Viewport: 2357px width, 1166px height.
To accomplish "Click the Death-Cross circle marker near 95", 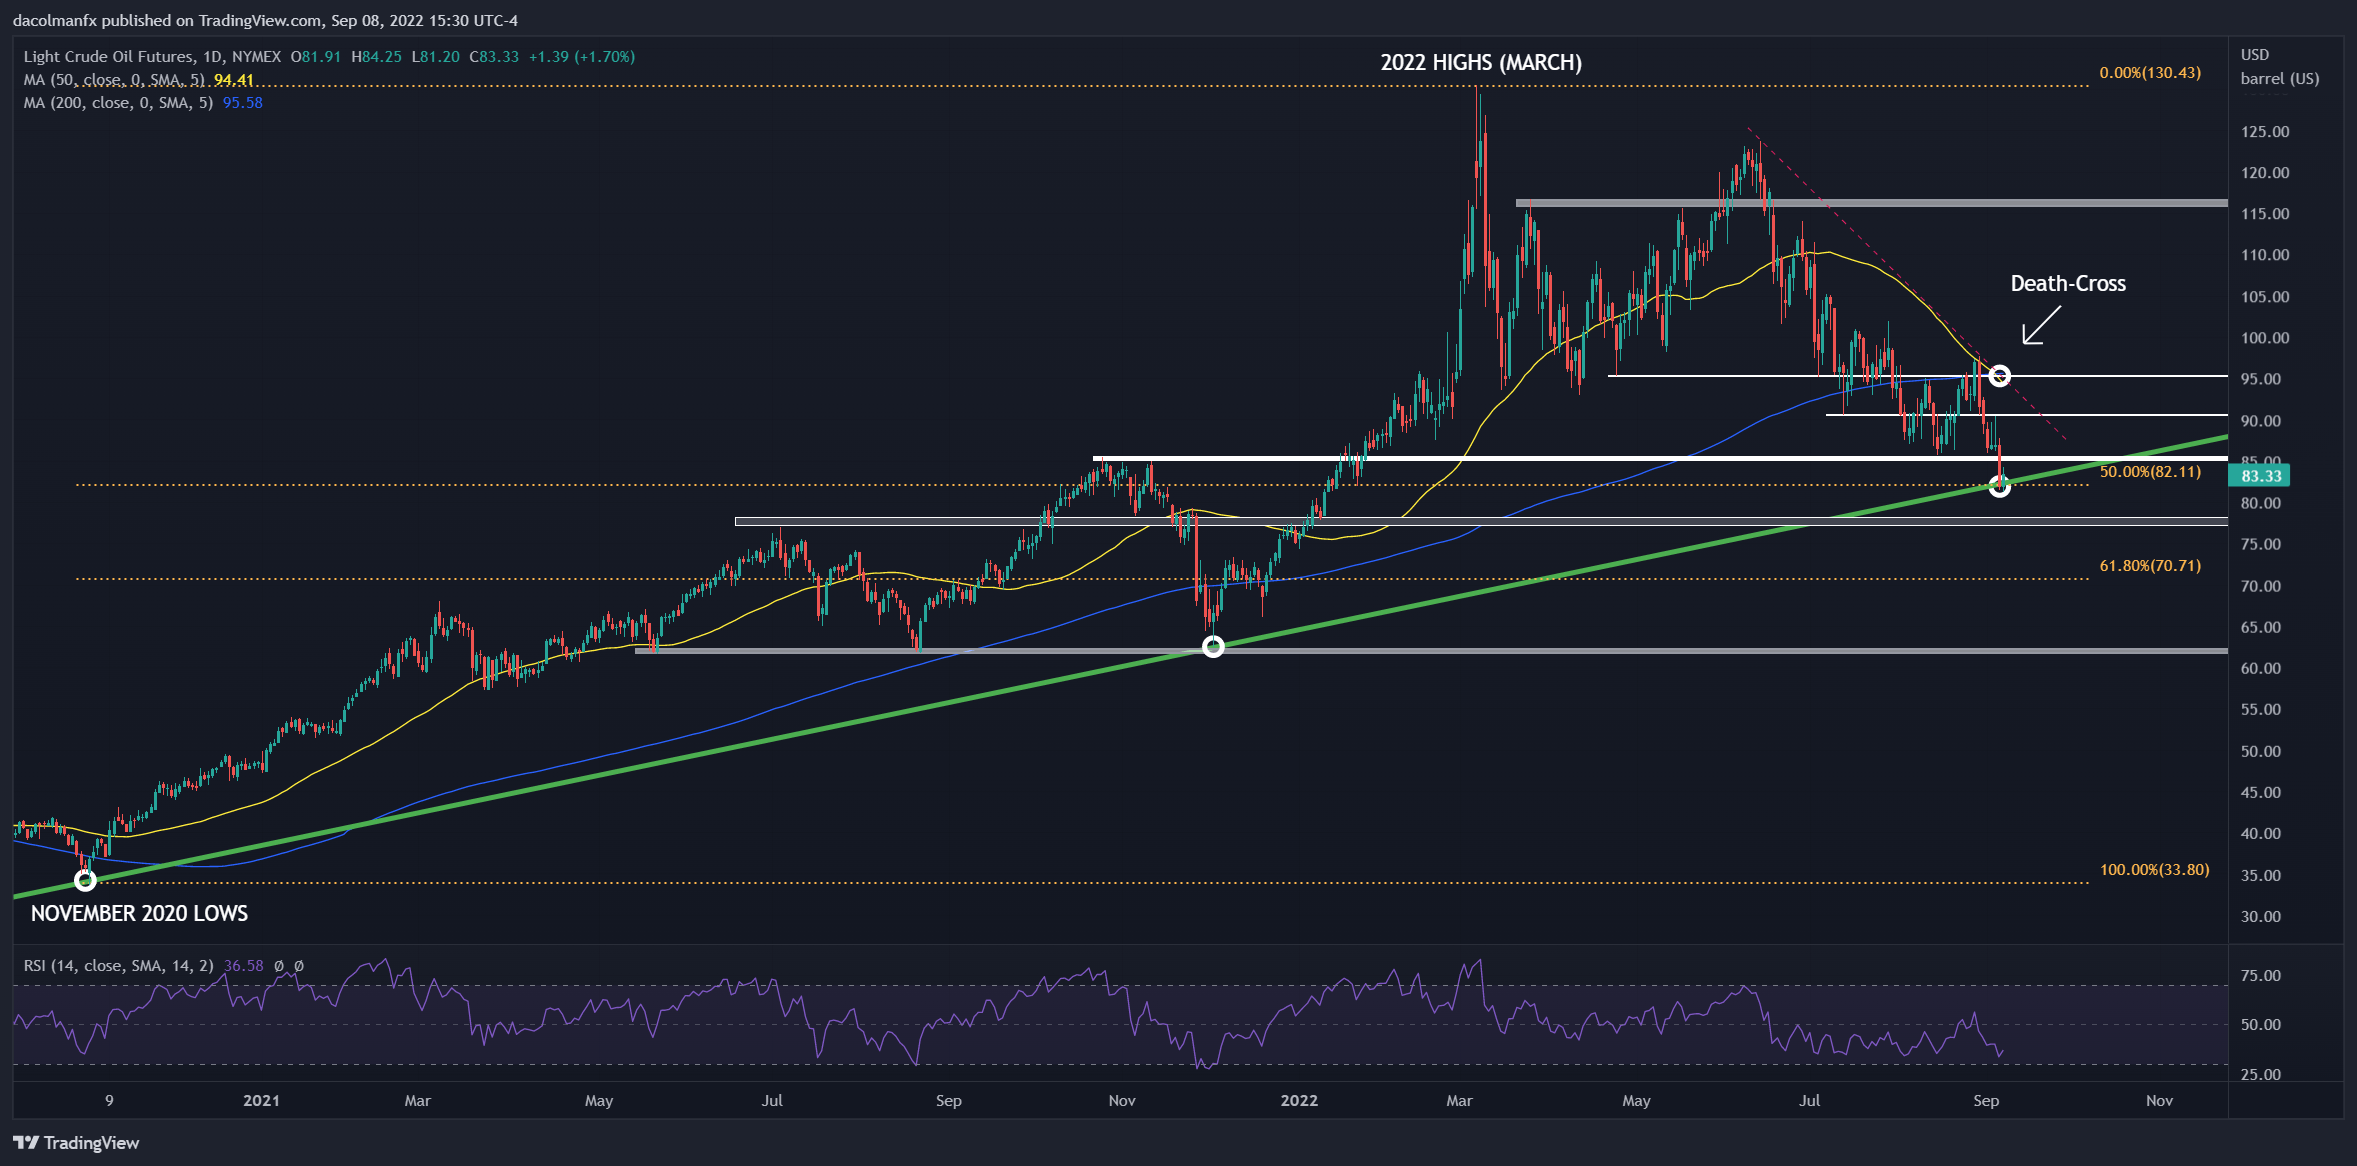I will pyautogui.click(x=1999, y=376).
